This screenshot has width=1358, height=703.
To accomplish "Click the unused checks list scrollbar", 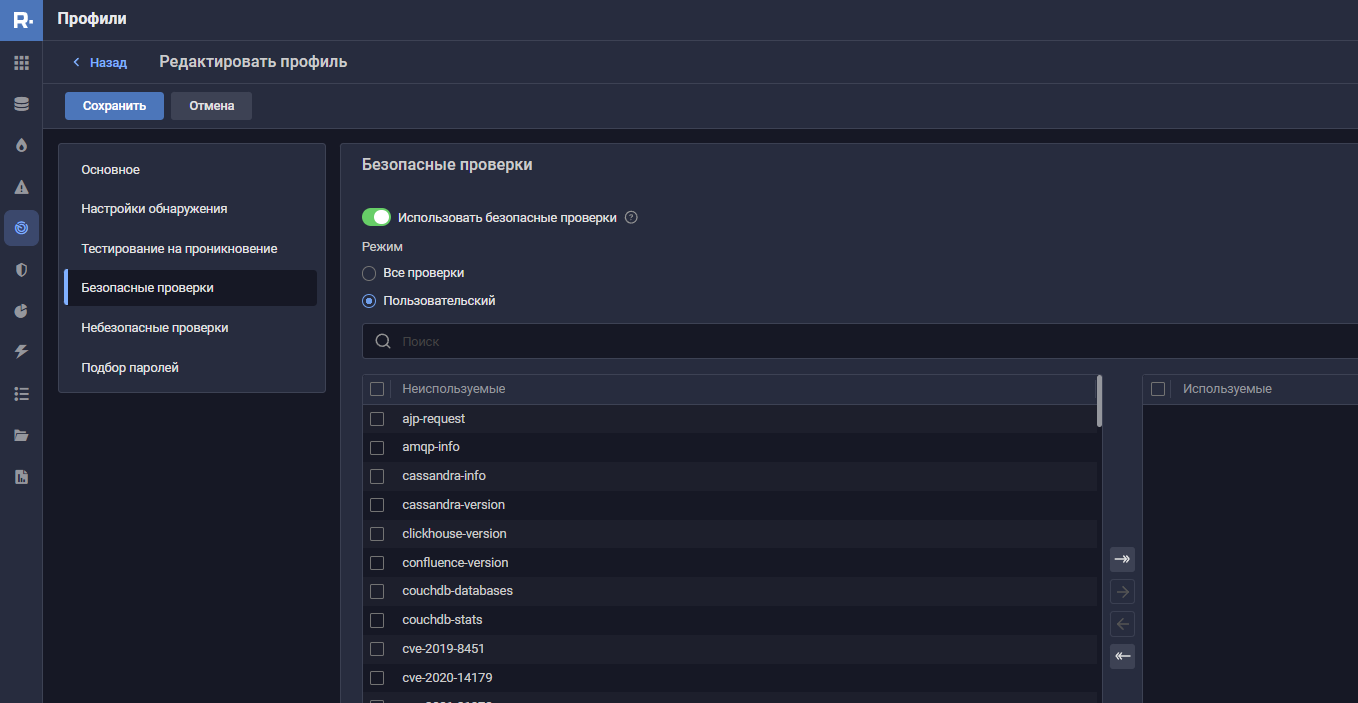I will point(1100,402).
